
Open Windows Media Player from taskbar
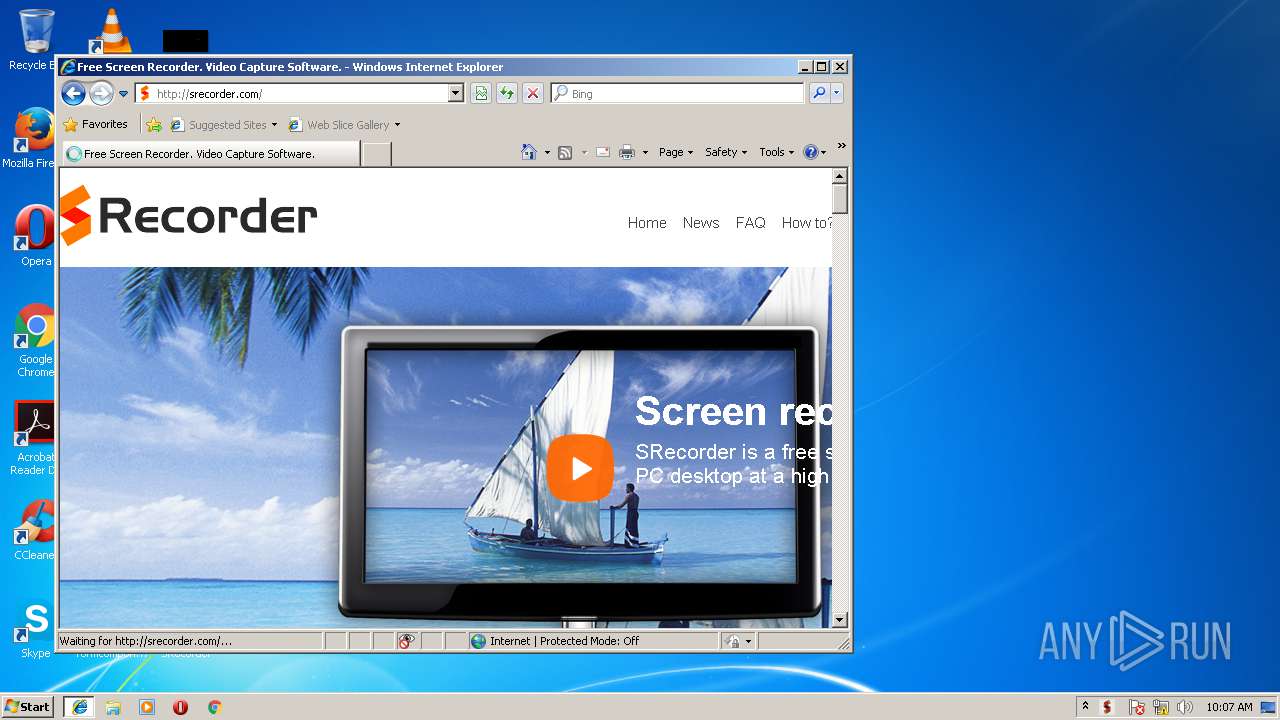click(147, 707)
